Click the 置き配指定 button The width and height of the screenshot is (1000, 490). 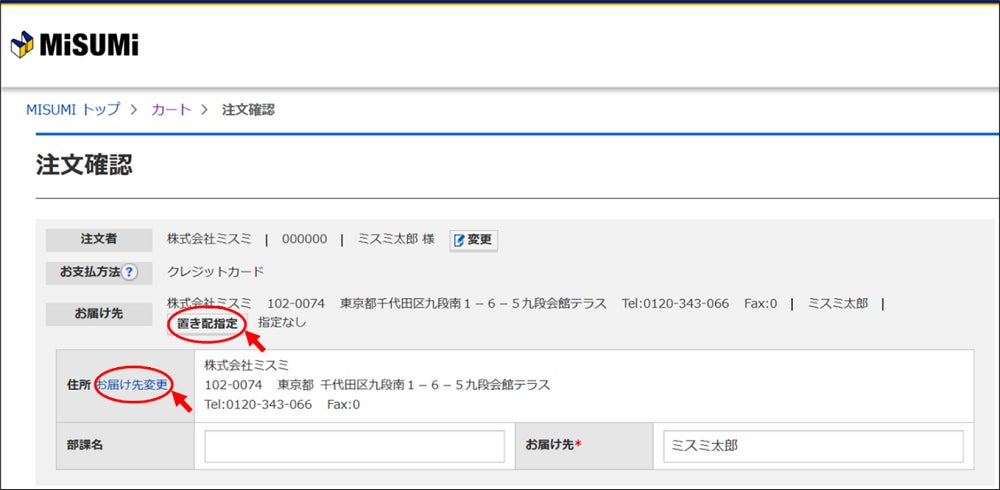pos(207,323)
